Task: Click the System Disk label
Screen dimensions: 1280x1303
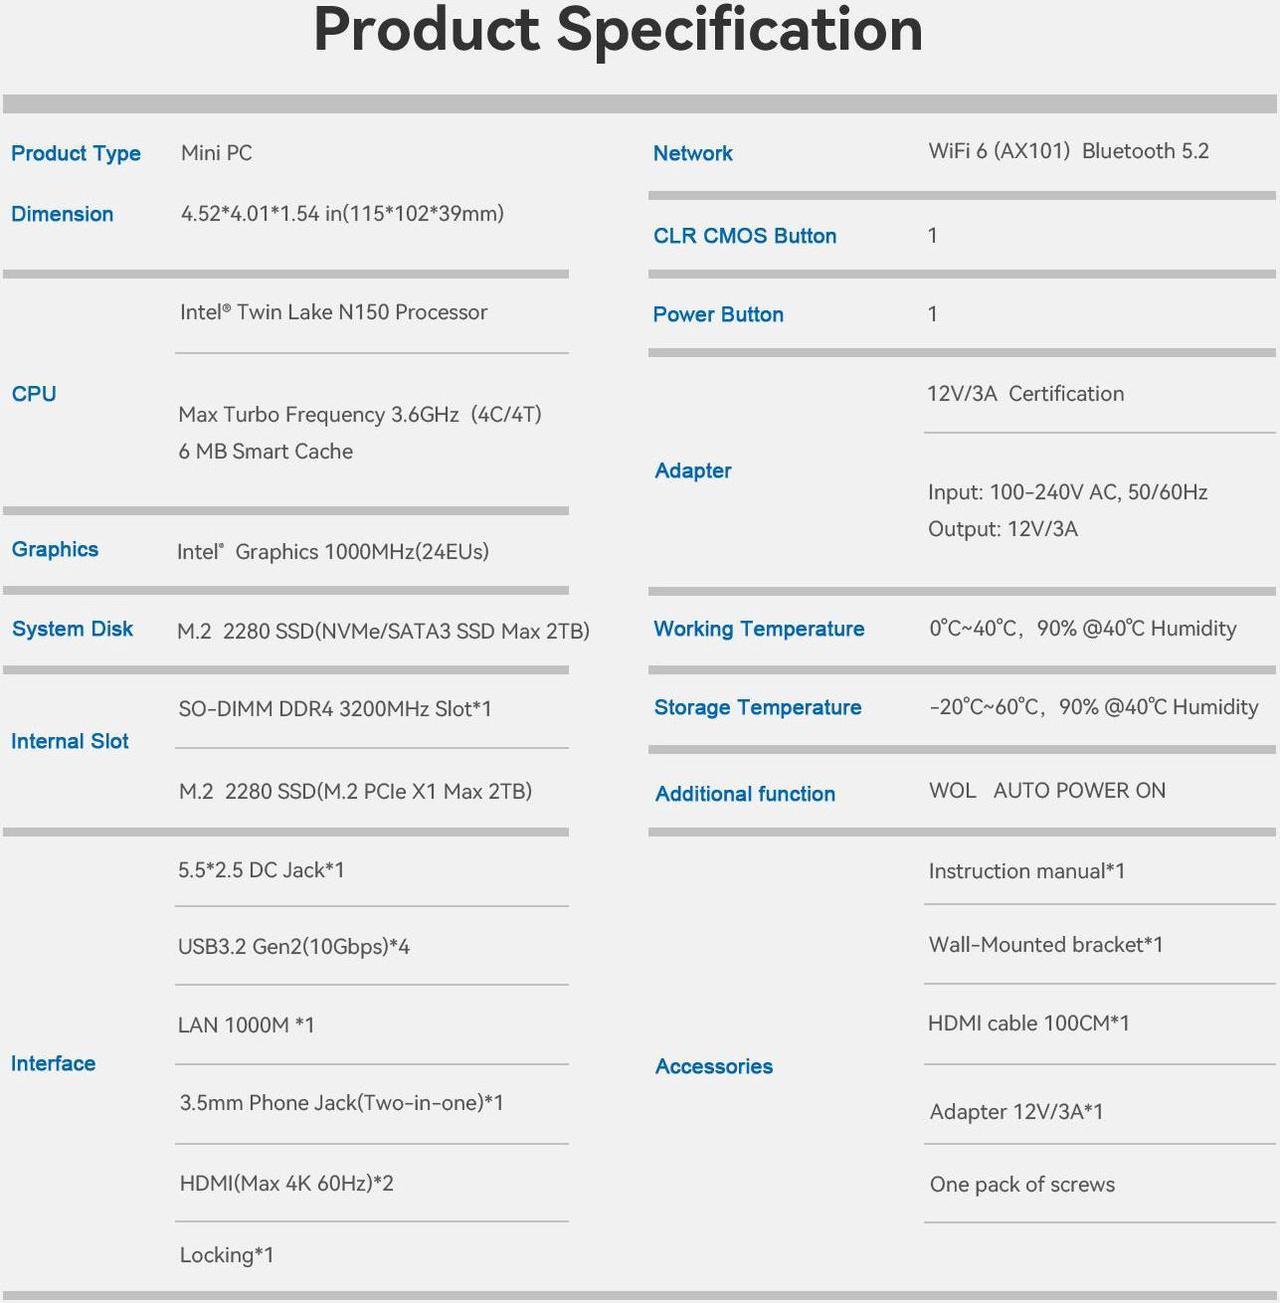Action: (72, 629)
